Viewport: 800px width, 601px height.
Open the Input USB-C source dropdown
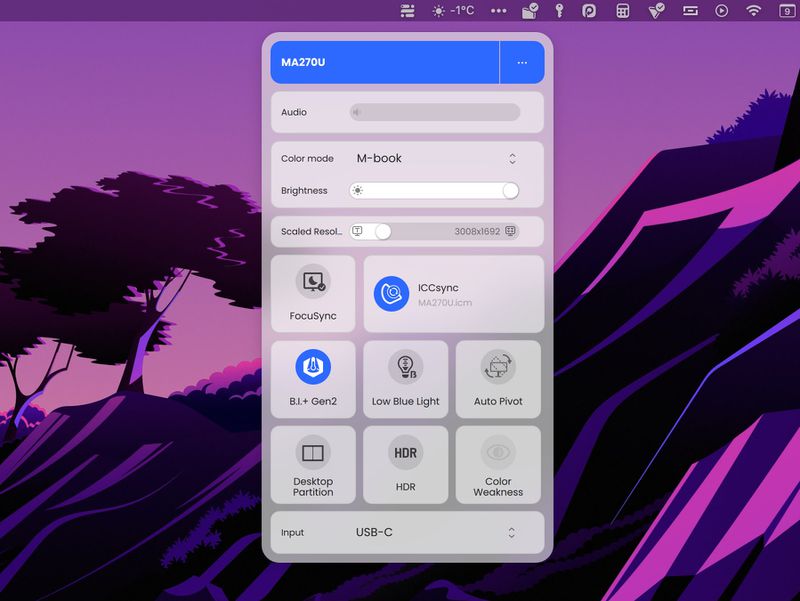(x=512, y=533)
